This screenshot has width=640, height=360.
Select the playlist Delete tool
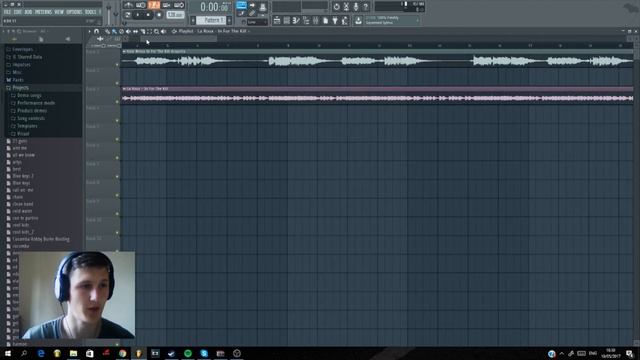121,31
